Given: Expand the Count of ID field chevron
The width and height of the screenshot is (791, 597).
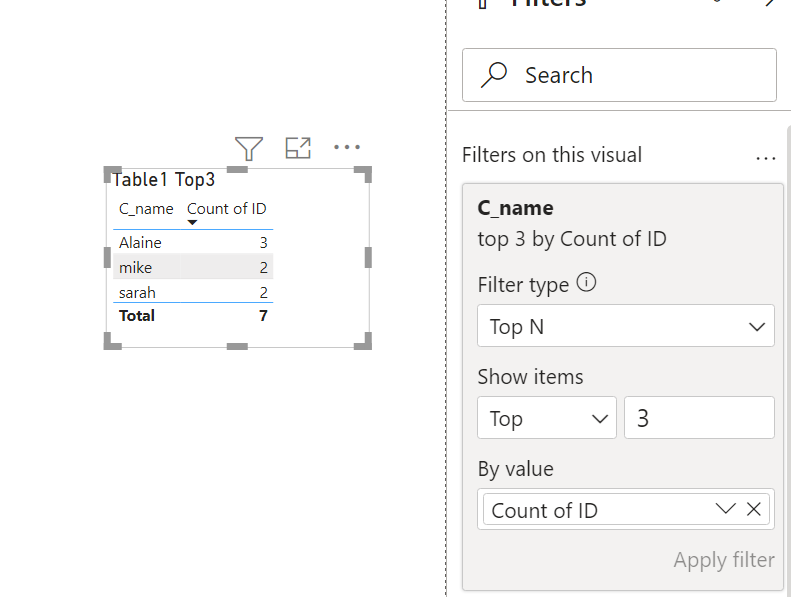Looking at the screenshot, I should (x=725, y=509).
